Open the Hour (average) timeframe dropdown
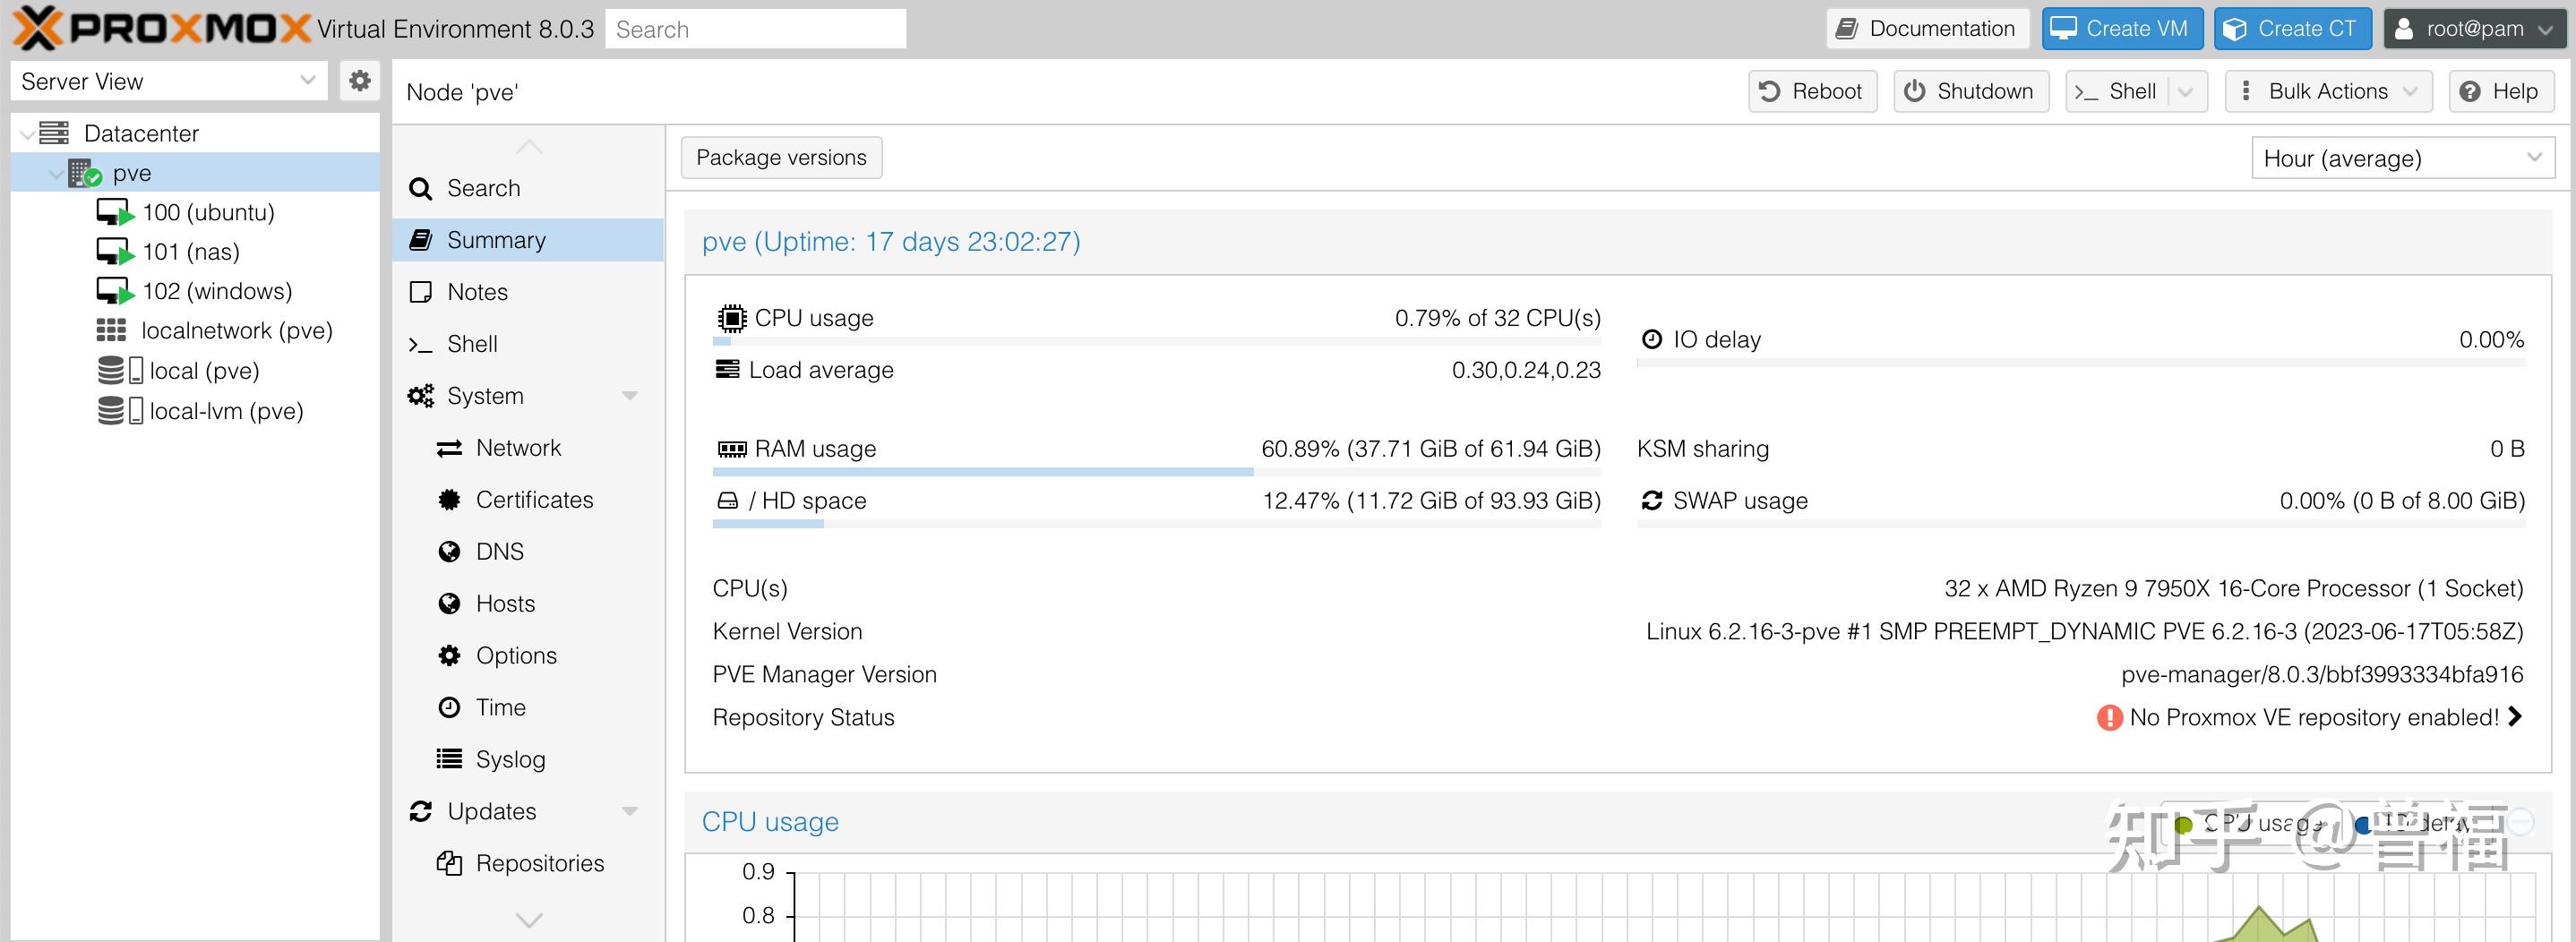 [2402, 158]
